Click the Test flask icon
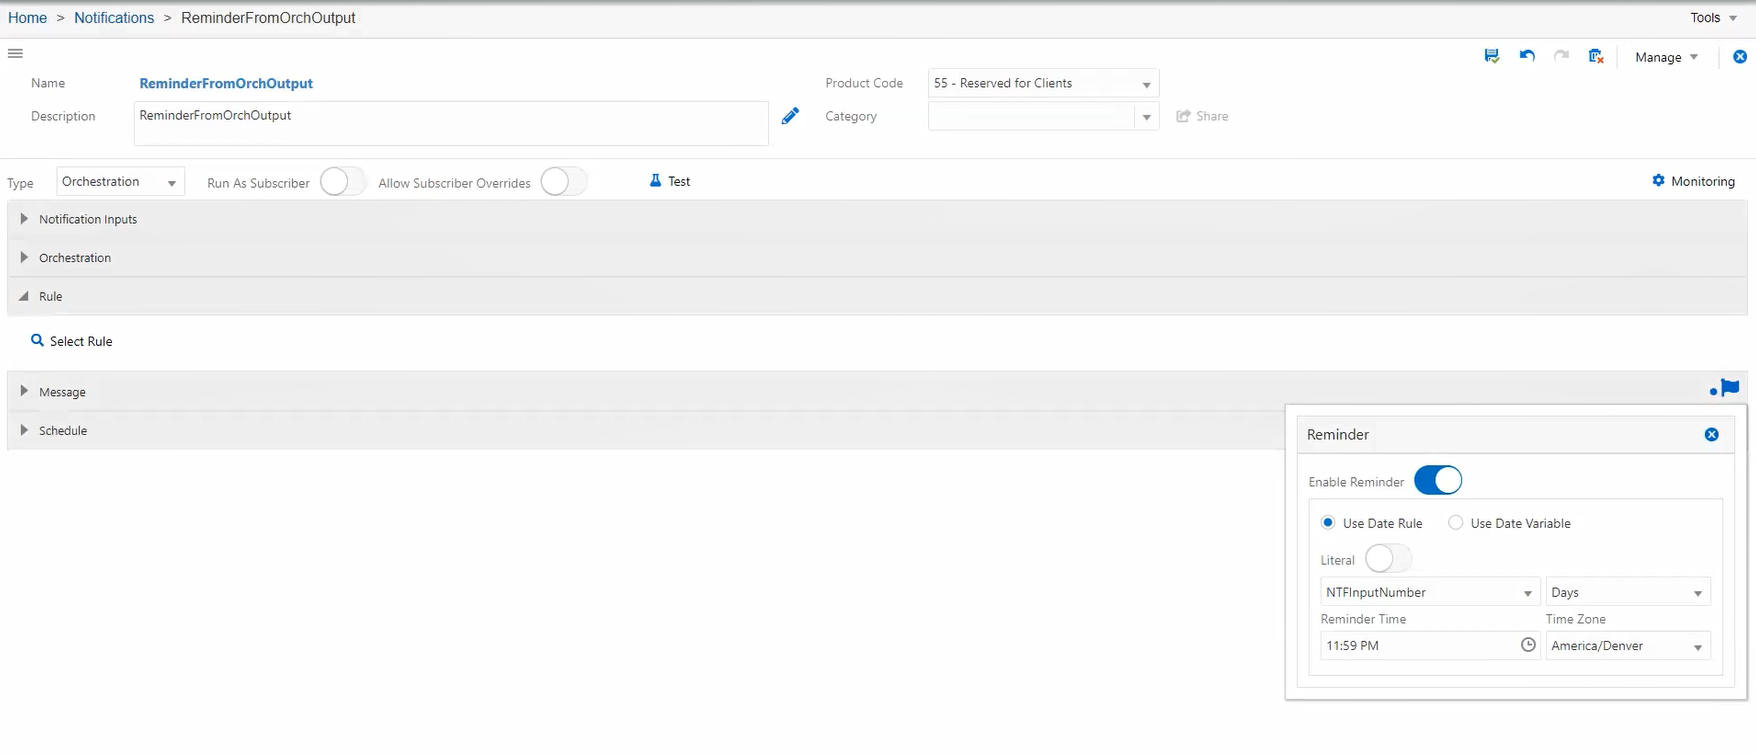 656,181
